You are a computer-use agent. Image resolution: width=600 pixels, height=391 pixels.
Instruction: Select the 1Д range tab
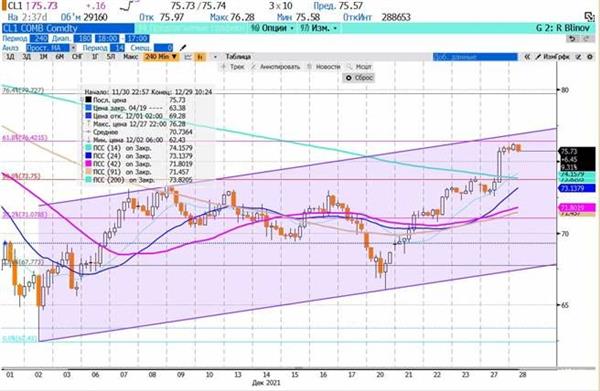[10, 57]
